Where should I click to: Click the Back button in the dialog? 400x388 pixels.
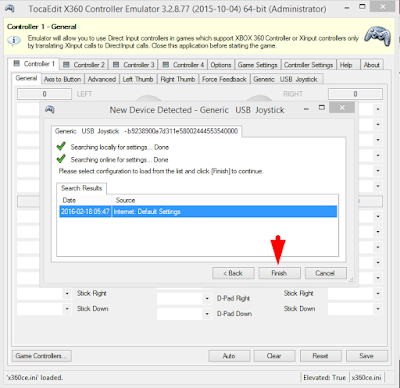pyautogui.click(x=233, y=273)
